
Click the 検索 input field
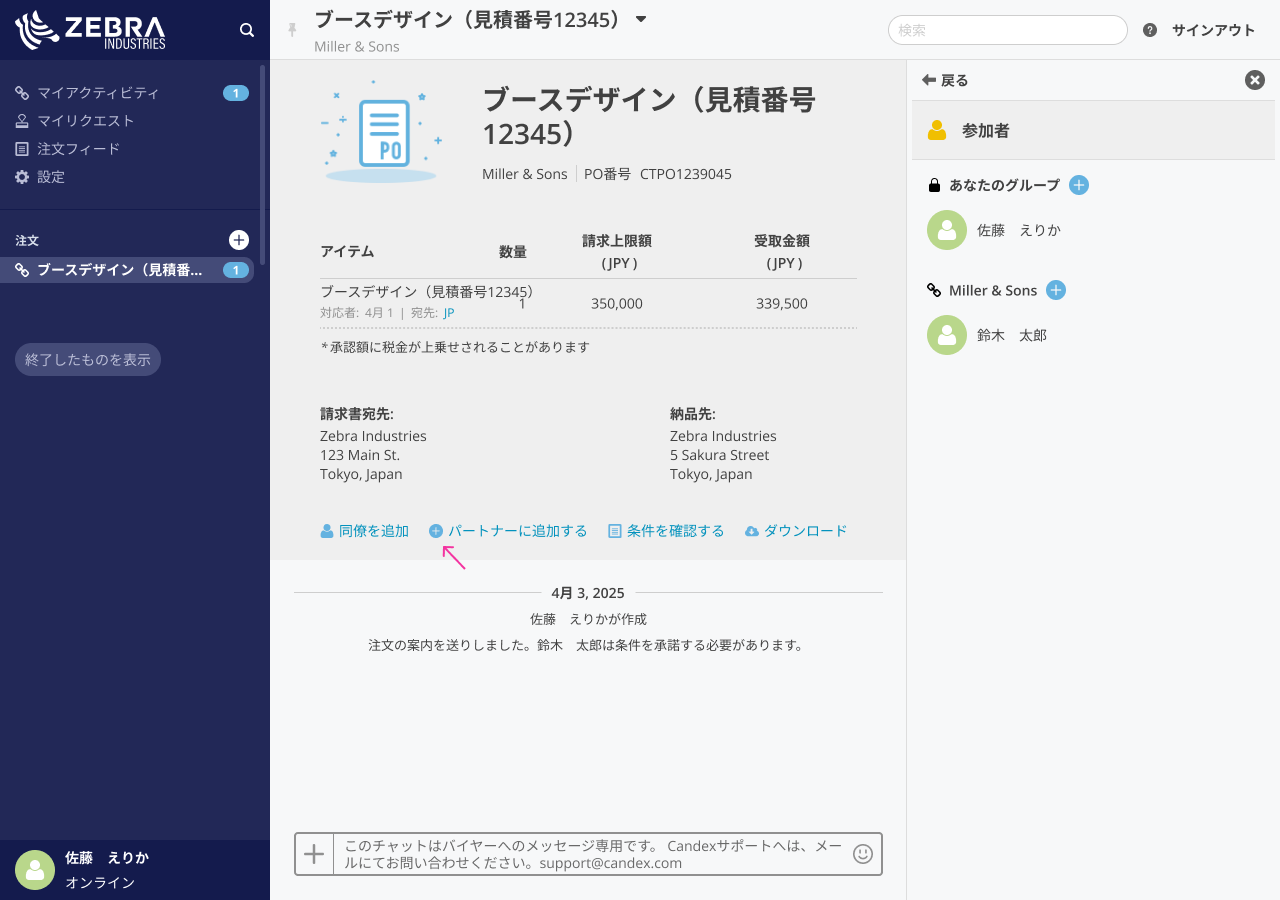(1007, 30)
